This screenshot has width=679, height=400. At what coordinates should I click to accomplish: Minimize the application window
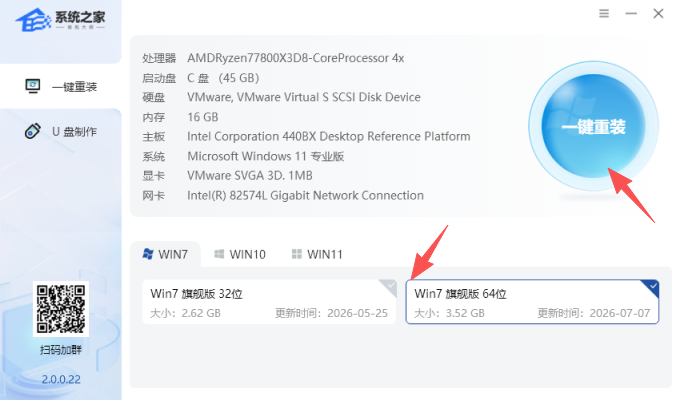point(631,14)
